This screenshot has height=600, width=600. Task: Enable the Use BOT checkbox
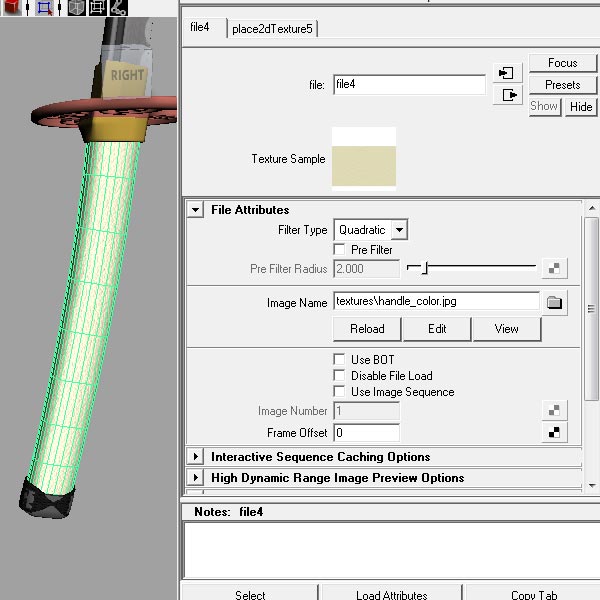339,359
